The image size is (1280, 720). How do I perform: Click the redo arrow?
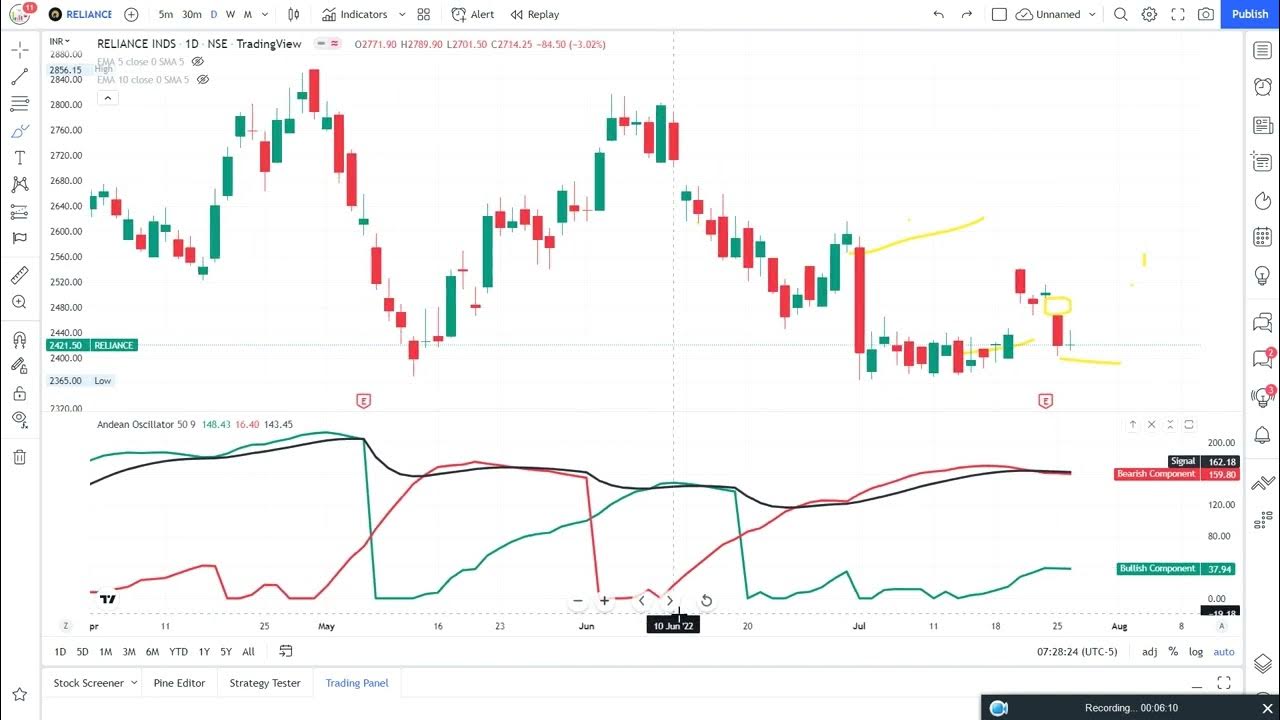click(966, 14)
